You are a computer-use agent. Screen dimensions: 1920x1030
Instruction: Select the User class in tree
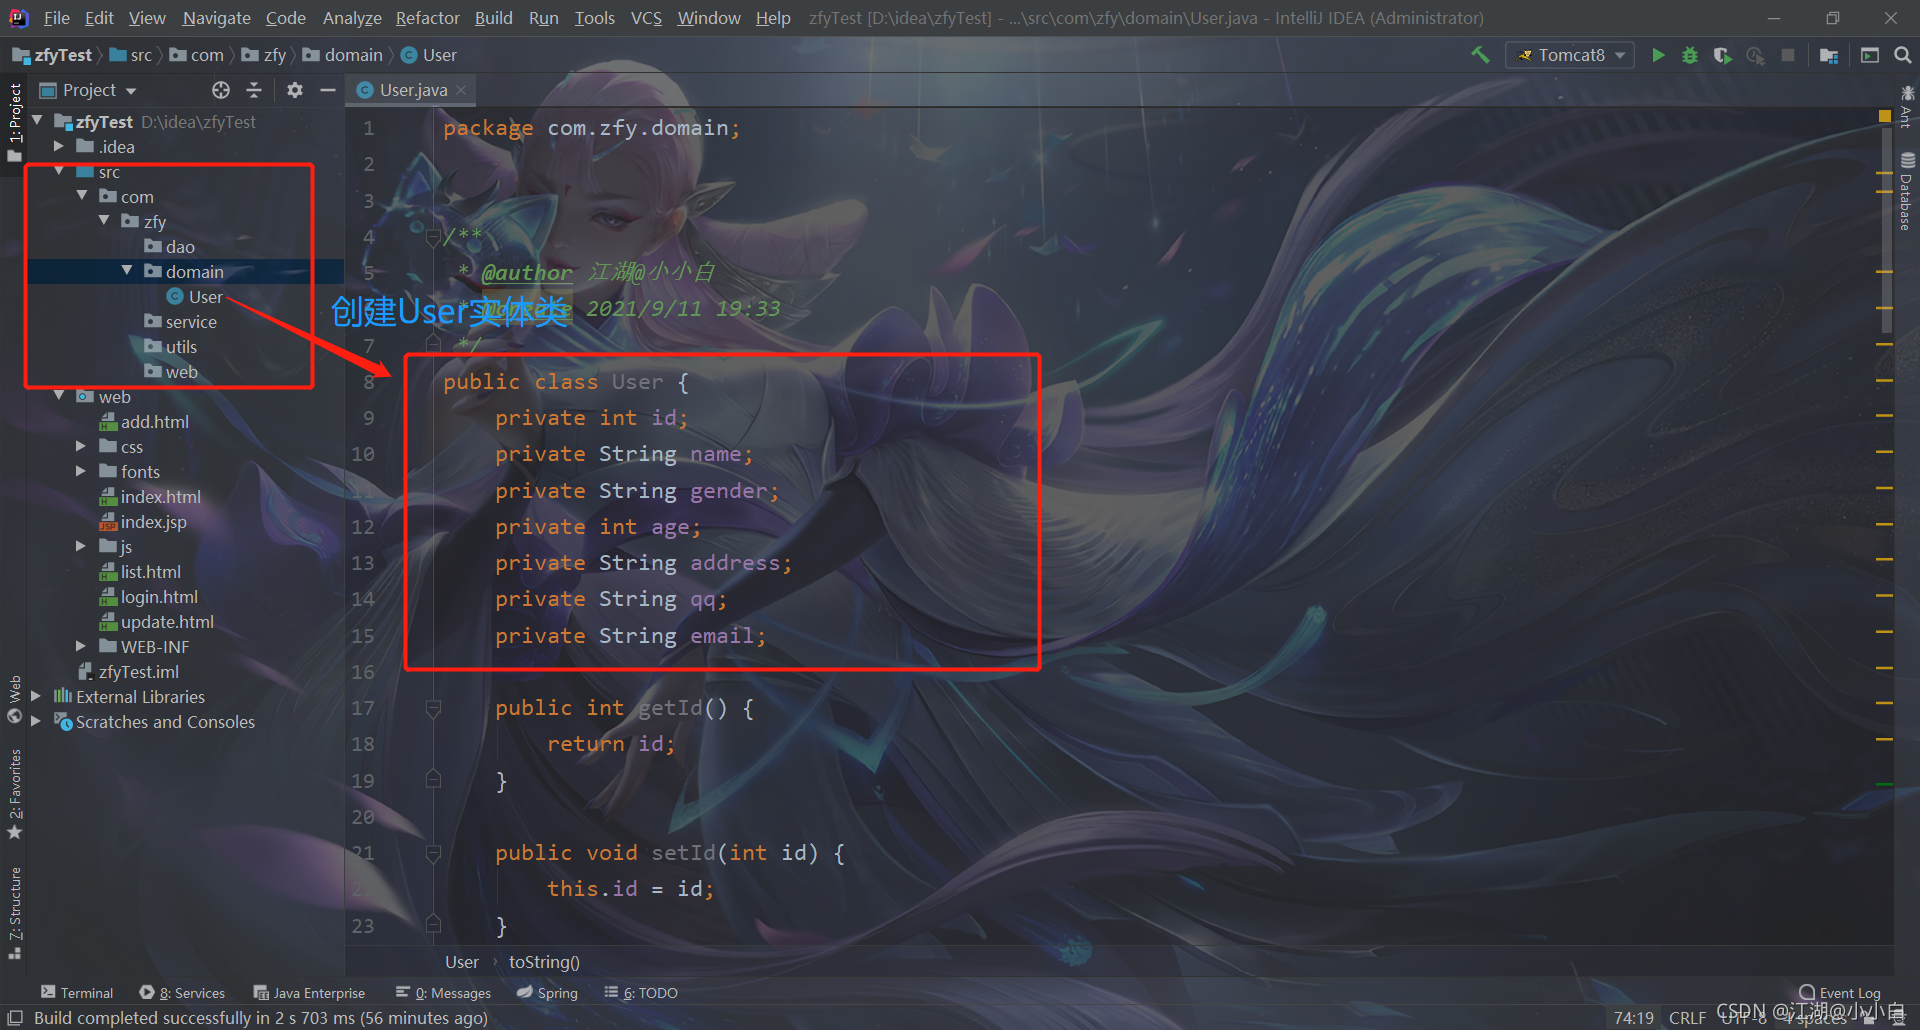pyautogui.click(x=195, y=297)
